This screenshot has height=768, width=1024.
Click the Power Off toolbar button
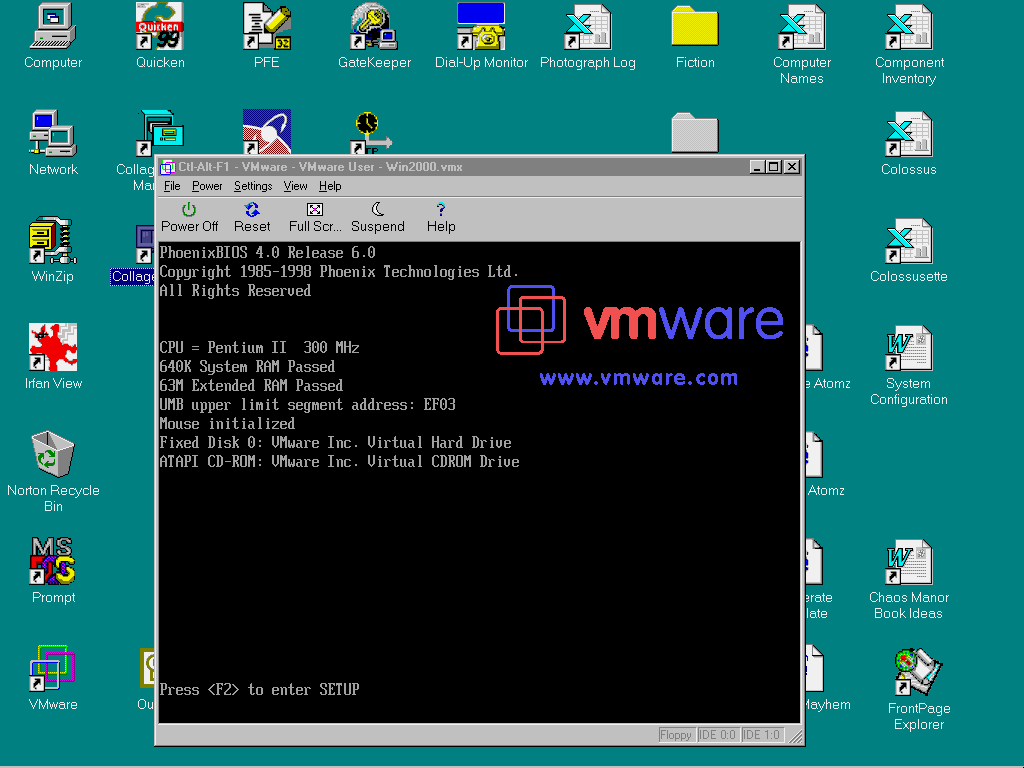click(189, 216)
